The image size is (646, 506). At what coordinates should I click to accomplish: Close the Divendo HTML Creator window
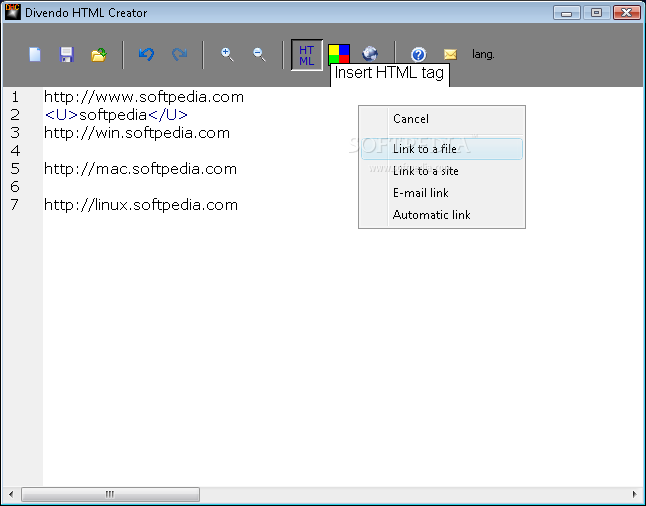coord(627,13)
